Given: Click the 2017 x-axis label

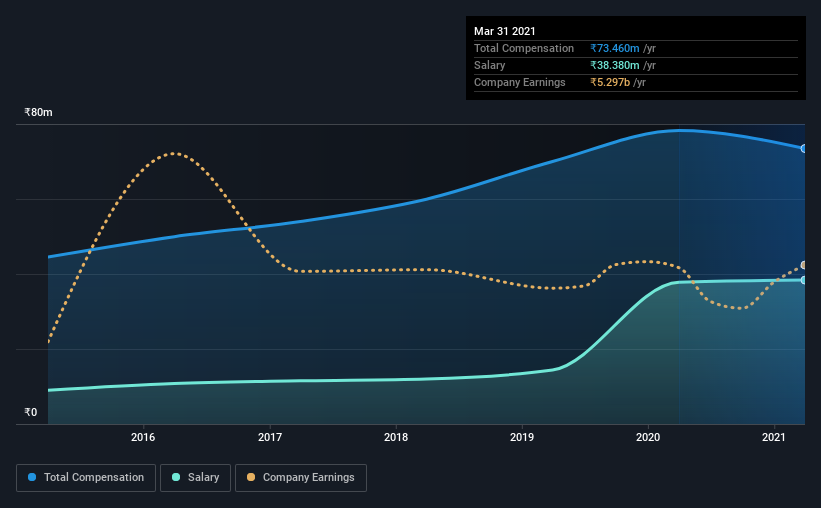Looking at the screenshot, I should click(270, 437).
